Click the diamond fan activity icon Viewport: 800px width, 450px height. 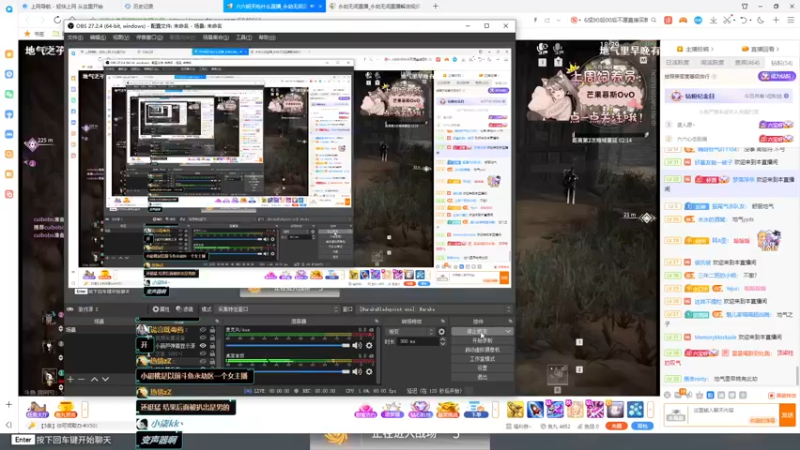(420, 410)
